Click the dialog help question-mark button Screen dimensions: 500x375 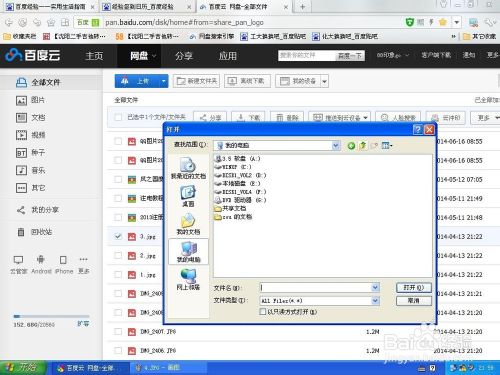click(x=417, y=129)
